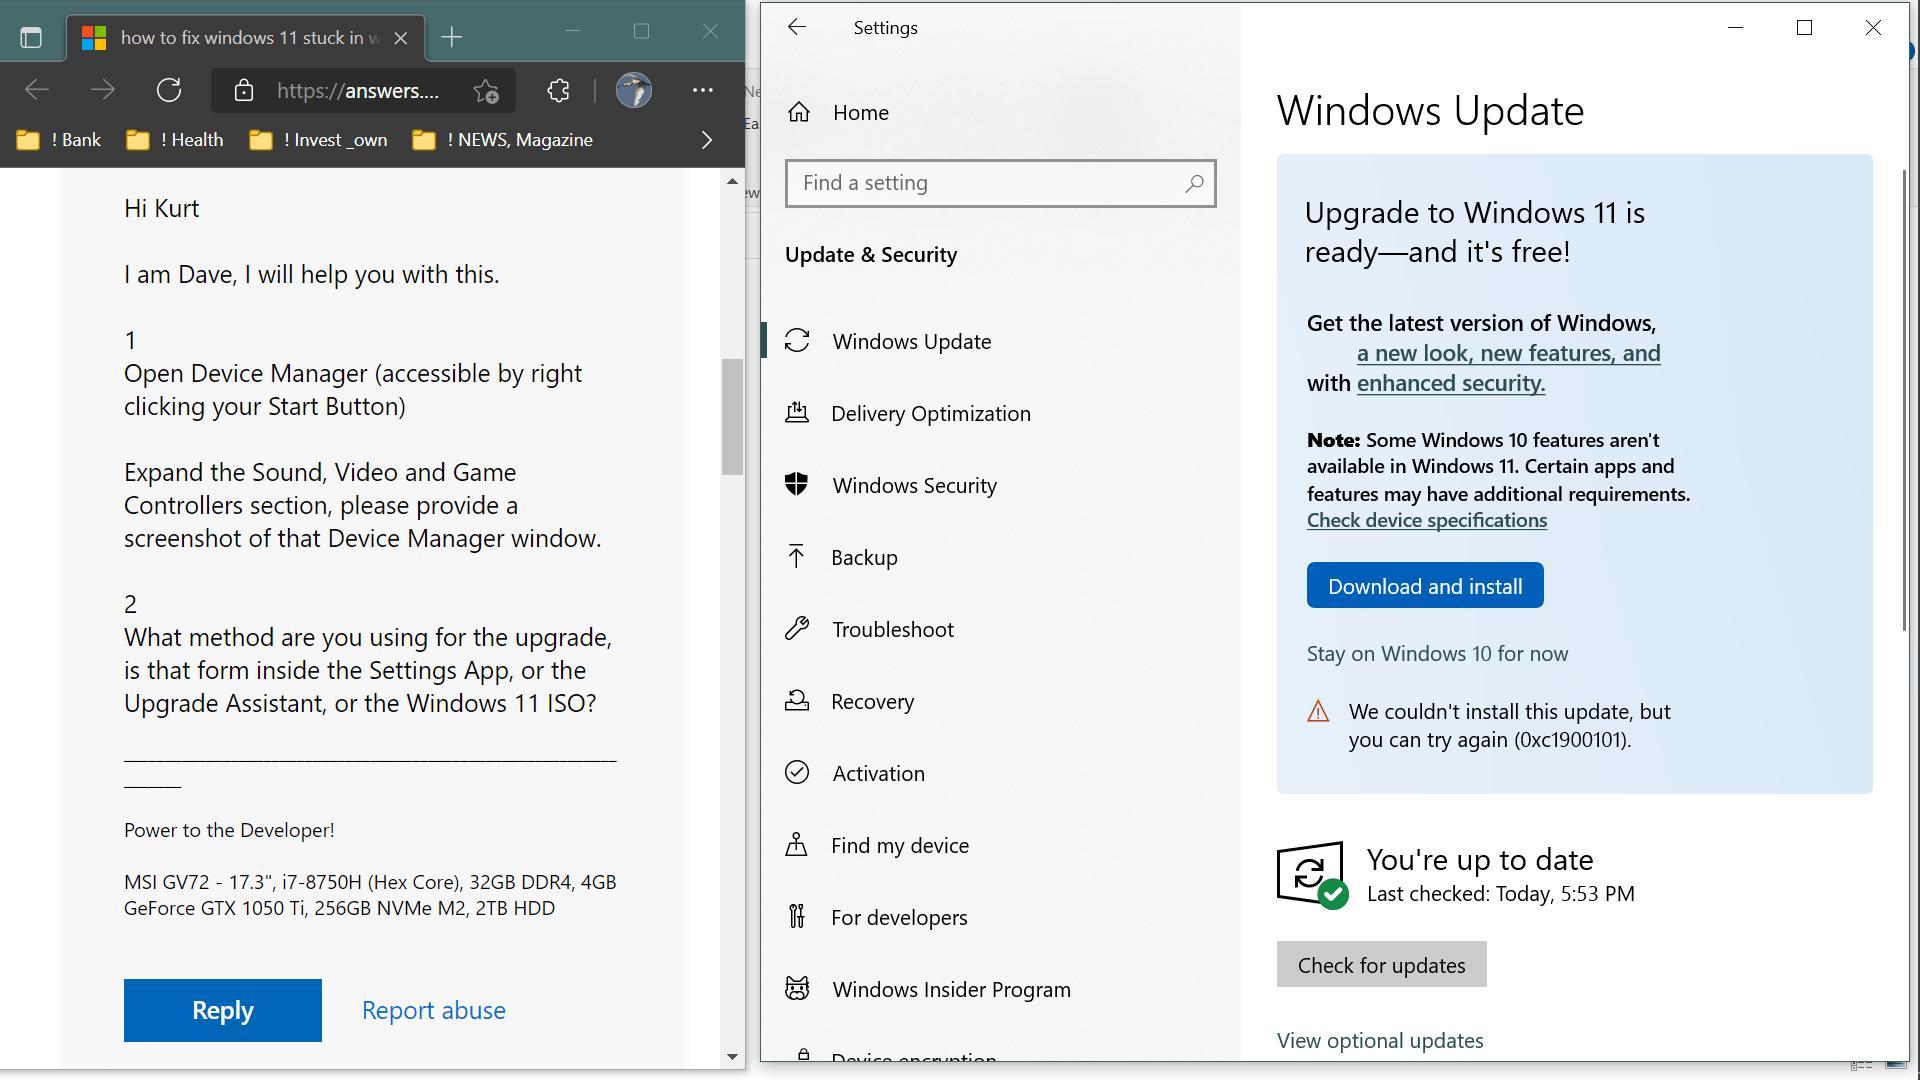The height and width of the screenshot is (1080, 1920).
Task: Close the 'how to fix windows 11' tab
Action: [x=401, y=38]
